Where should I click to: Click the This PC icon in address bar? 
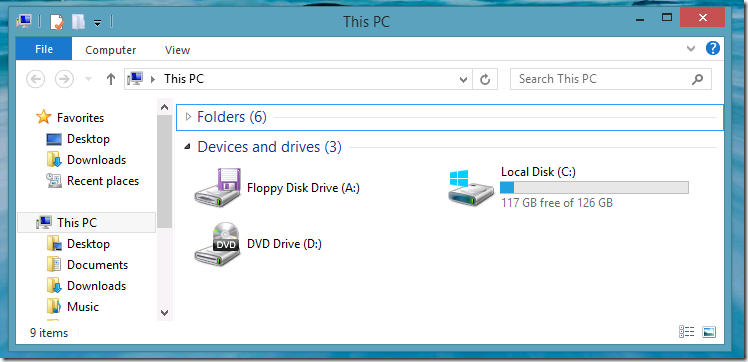click(136, 79)
